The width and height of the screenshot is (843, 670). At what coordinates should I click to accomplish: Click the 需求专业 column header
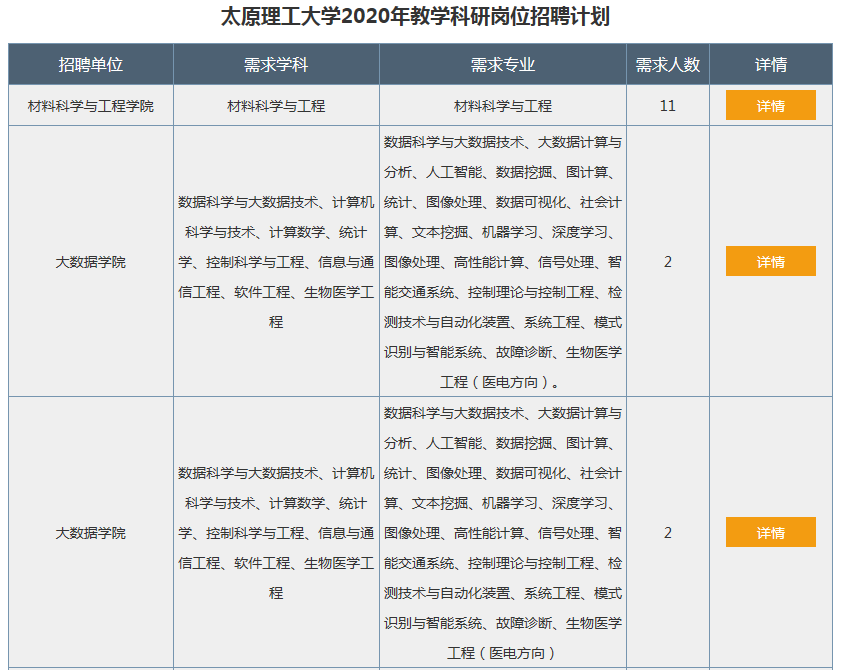pyautogui.click(x=503, y=65)
